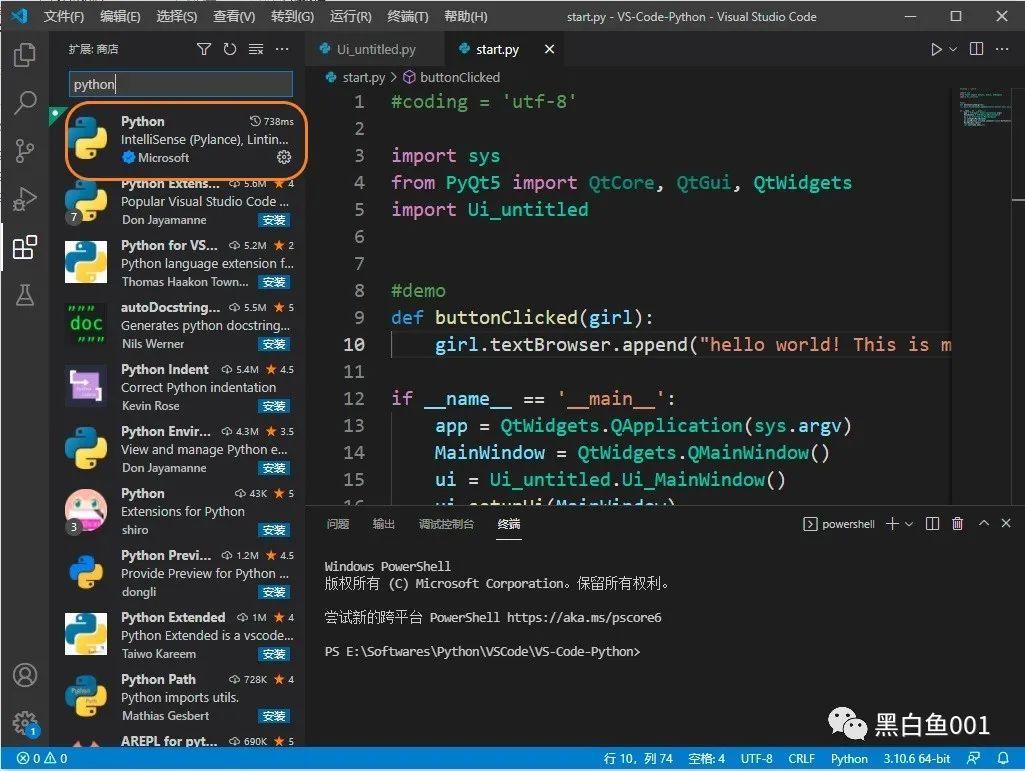Click the filter extensions funnel icon

[x=204, y=48]
